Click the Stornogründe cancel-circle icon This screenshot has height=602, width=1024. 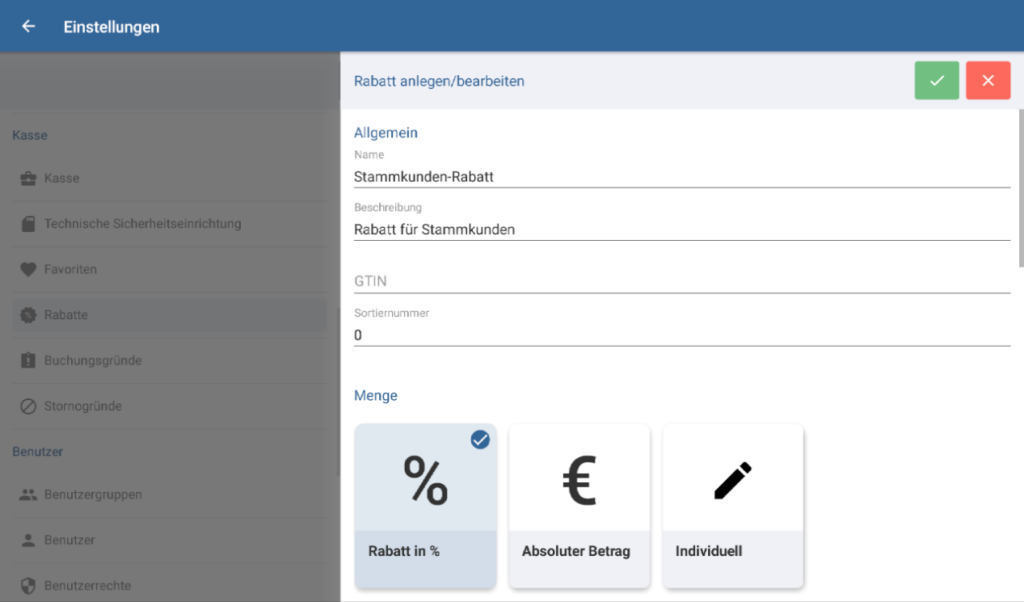pyautogui.click(x=28, y=406)
